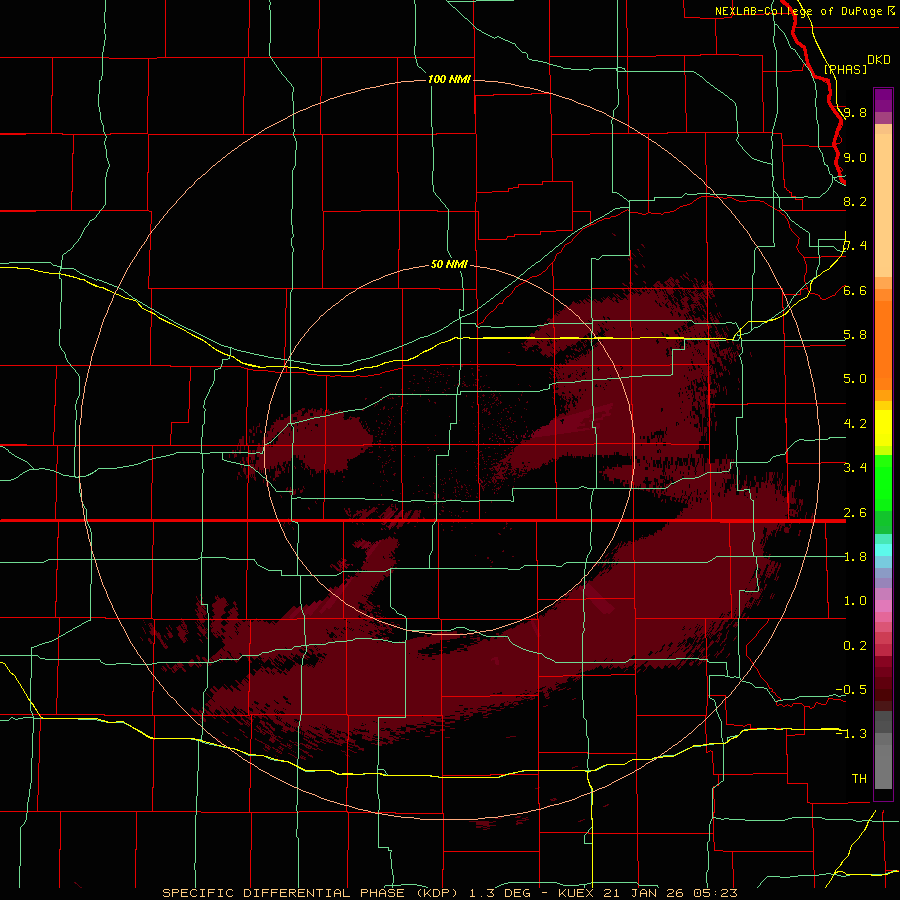The height and width of the screenshot is (900, 900).
Task: Click the 05:23 timestamp
Action: tap(716, 893)
